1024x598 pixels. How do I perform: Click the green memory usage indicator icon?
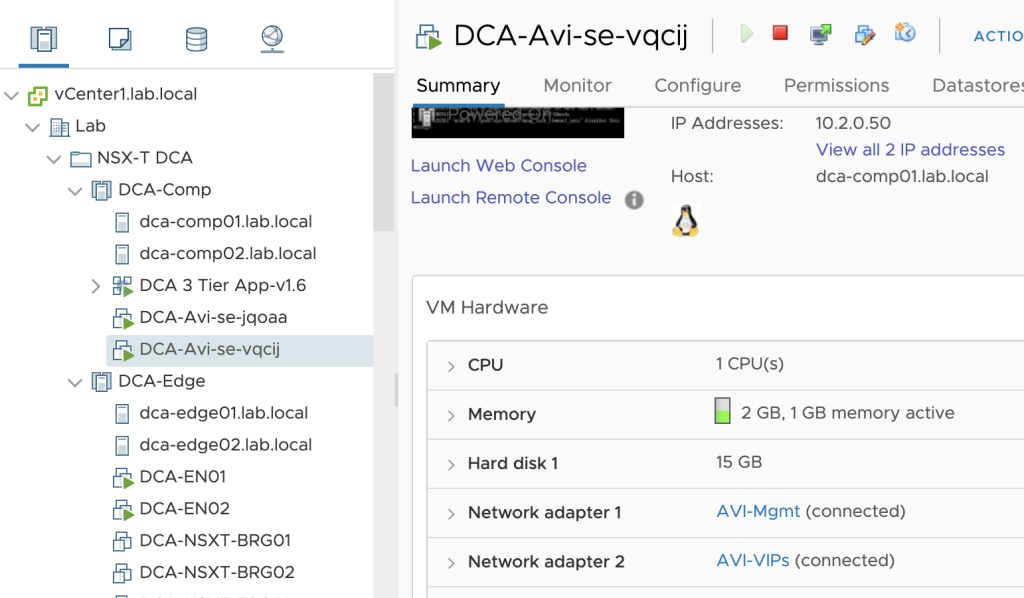722,411
